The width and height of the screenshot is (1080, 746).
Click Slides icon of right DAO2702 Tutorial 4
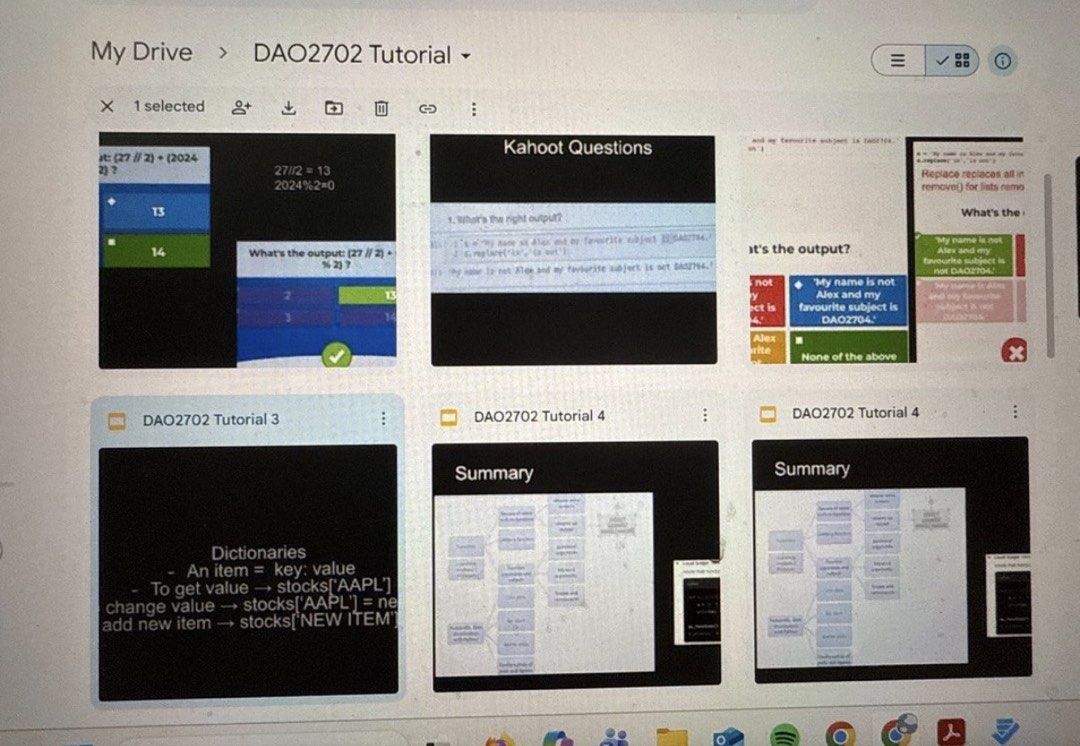767,414
